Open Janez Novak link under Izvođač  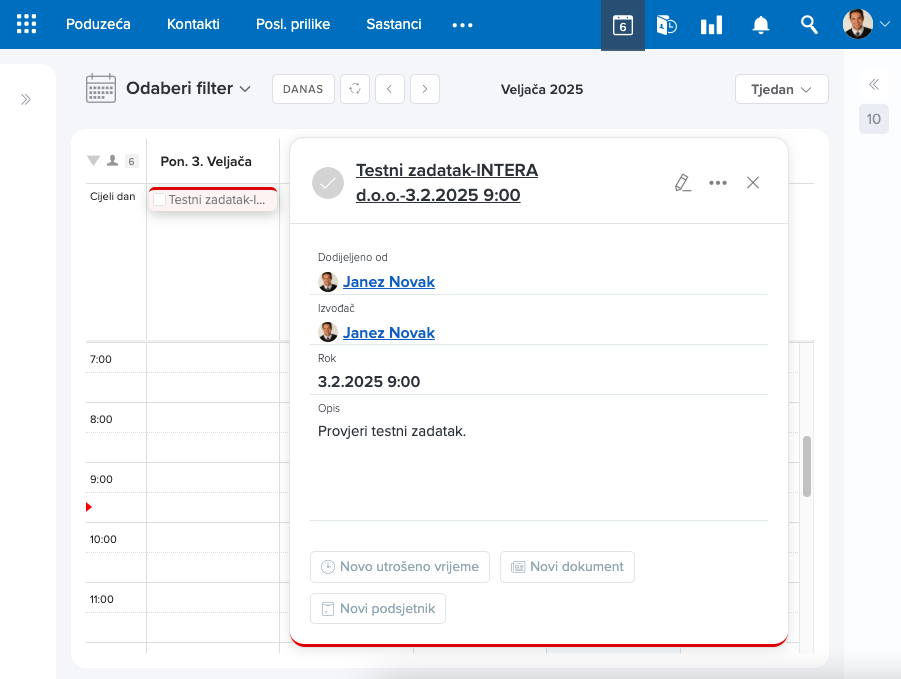[388, 332]
